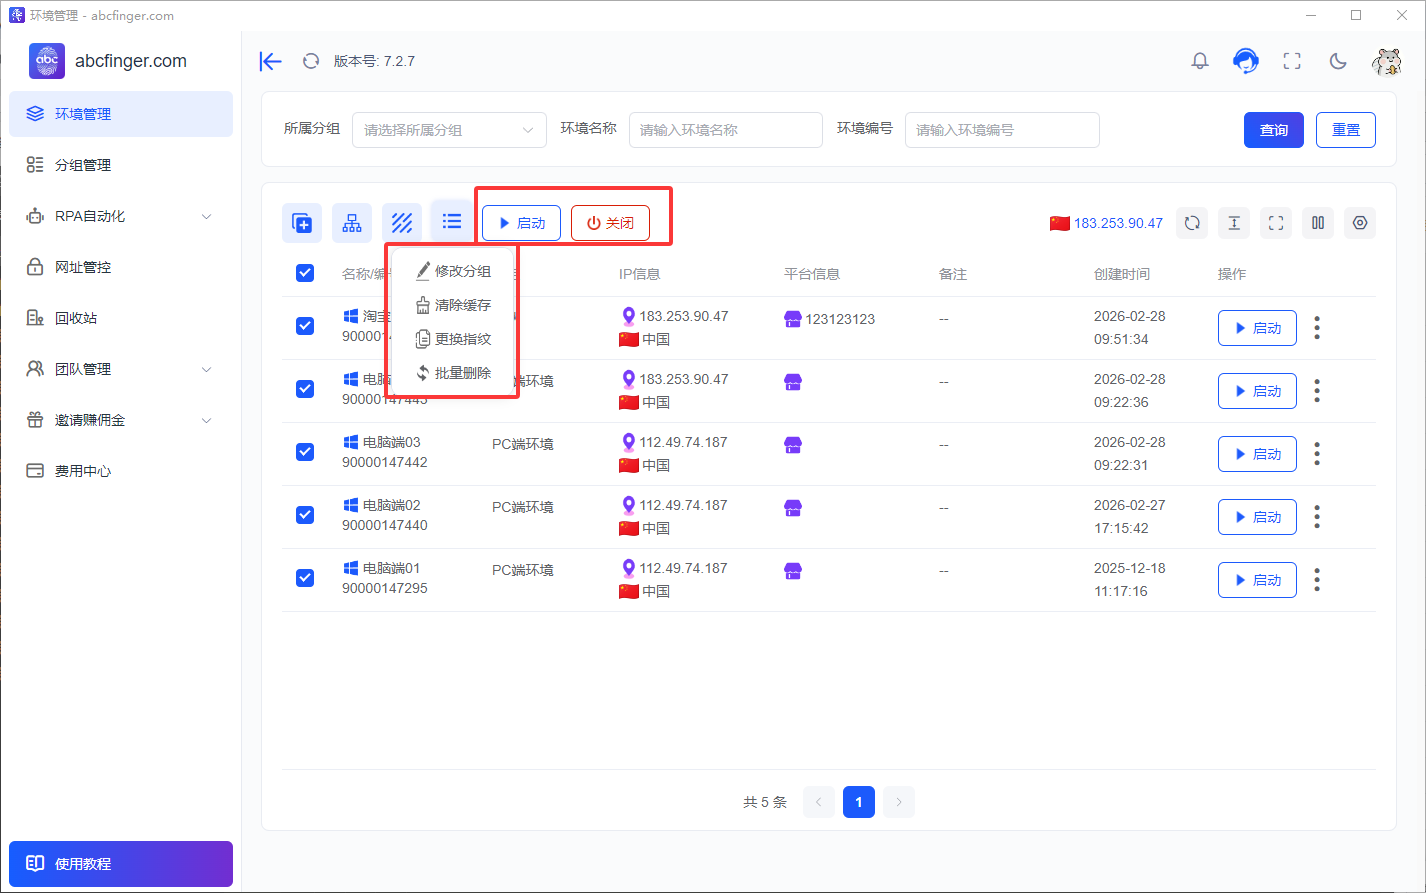Uncheck the checkbox for 电脑端02
The height and width of the screenshot is (893, 1426).
tap(305, 515)
